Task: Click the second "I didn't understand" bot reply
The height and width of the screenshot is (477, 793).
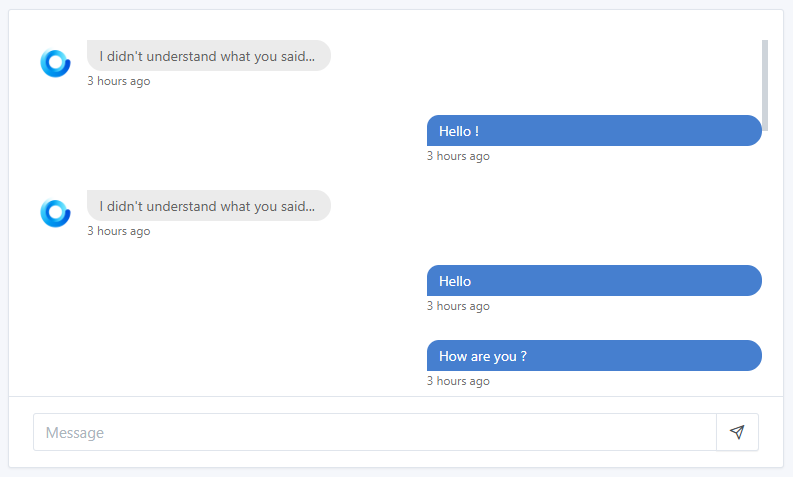Action: coord(209,205)
